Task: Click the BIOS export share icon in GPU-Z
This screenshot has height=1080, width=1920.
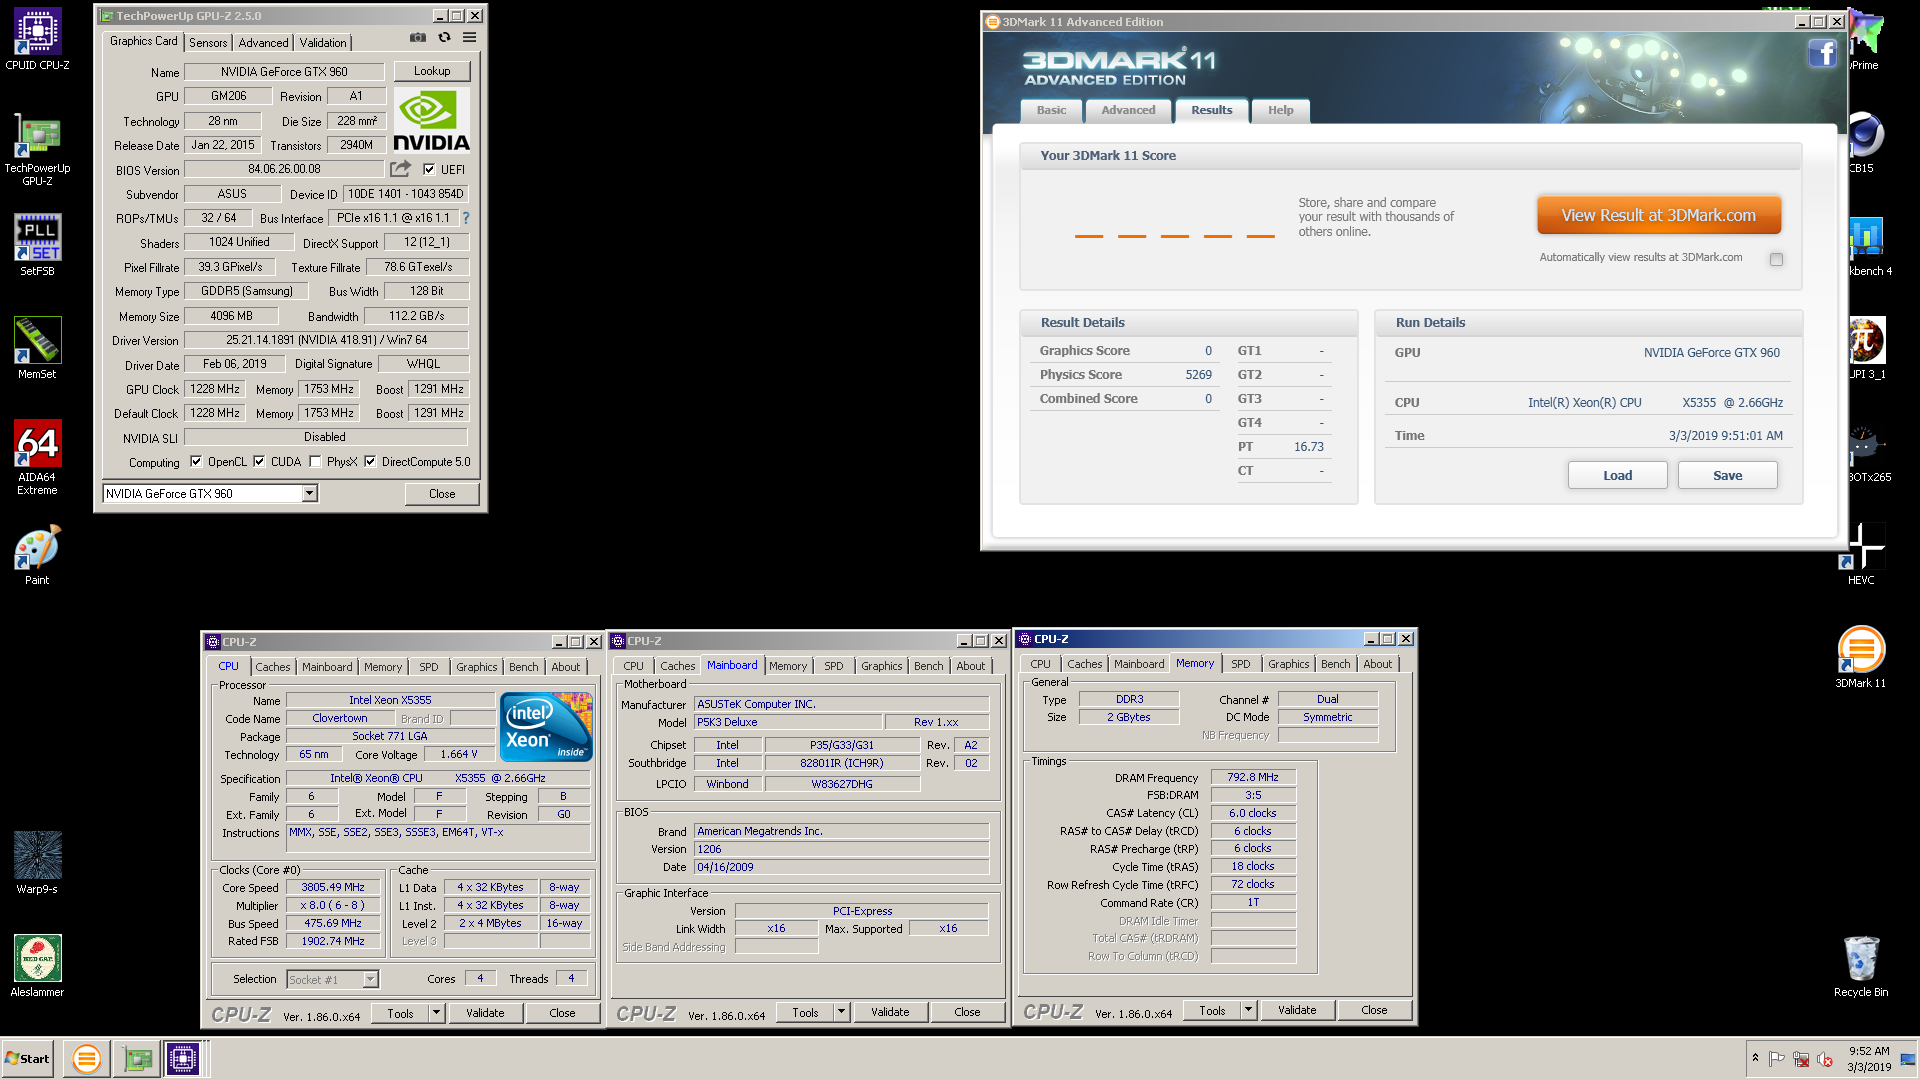Action: click(x=400, y=169)
